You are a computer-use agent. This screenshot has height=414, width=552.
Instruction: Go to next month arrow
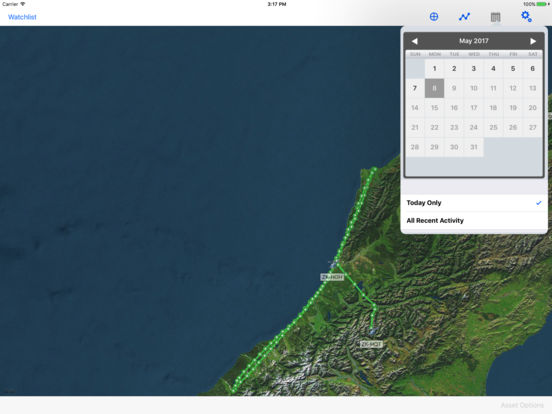tap(533, 41)
